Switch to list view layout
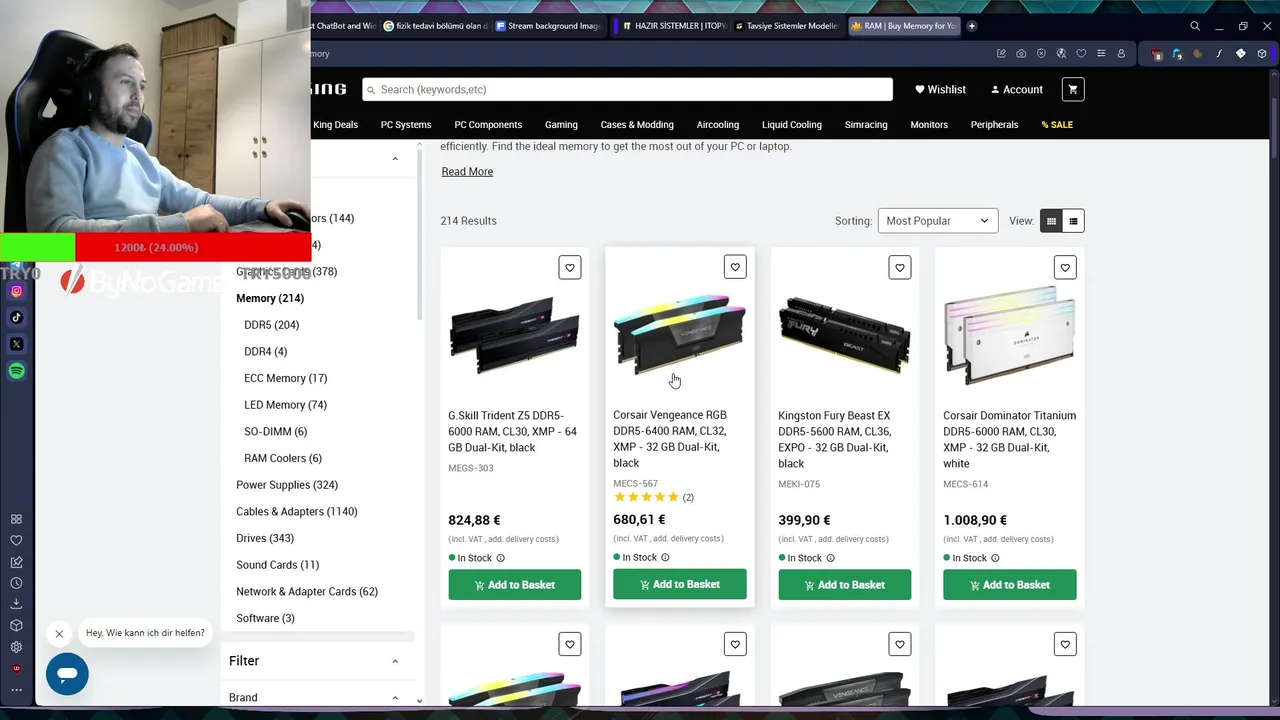This screenshot has height=720, width=1280. (1073, 221)
